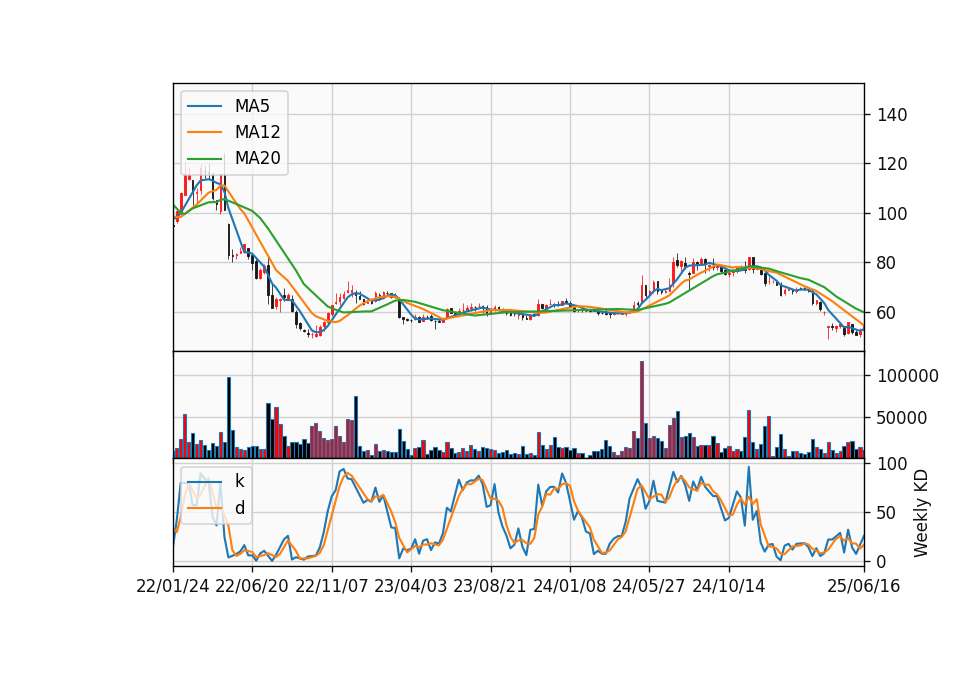Viewport: 960px width, 690px height.
Task: Click the d legend label in KD panel
Action: tap(239, 508)
